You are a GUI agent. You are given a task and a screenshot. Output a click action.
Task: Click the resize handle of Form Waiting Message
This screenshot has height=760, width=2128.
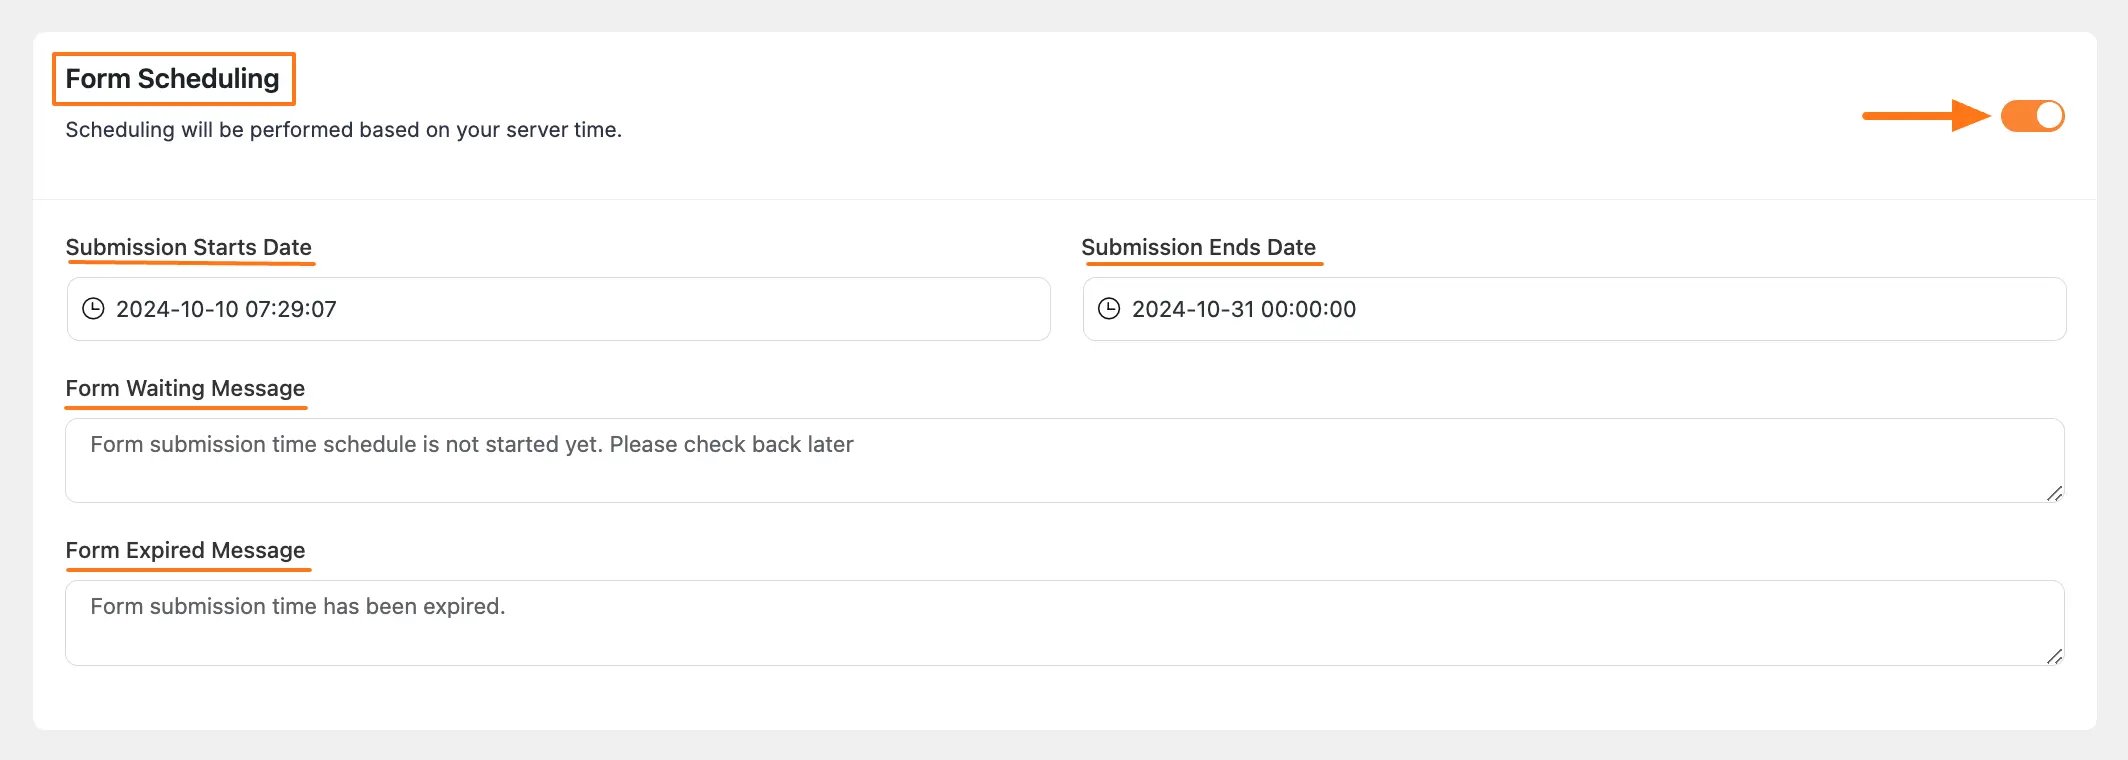click(x=2053, y=493)
